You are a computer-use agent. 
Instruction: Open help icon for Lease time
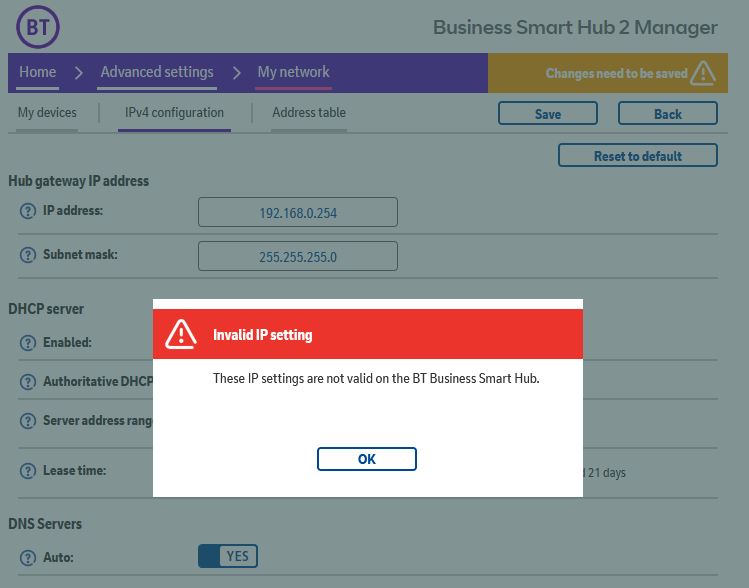pos(28,470)
